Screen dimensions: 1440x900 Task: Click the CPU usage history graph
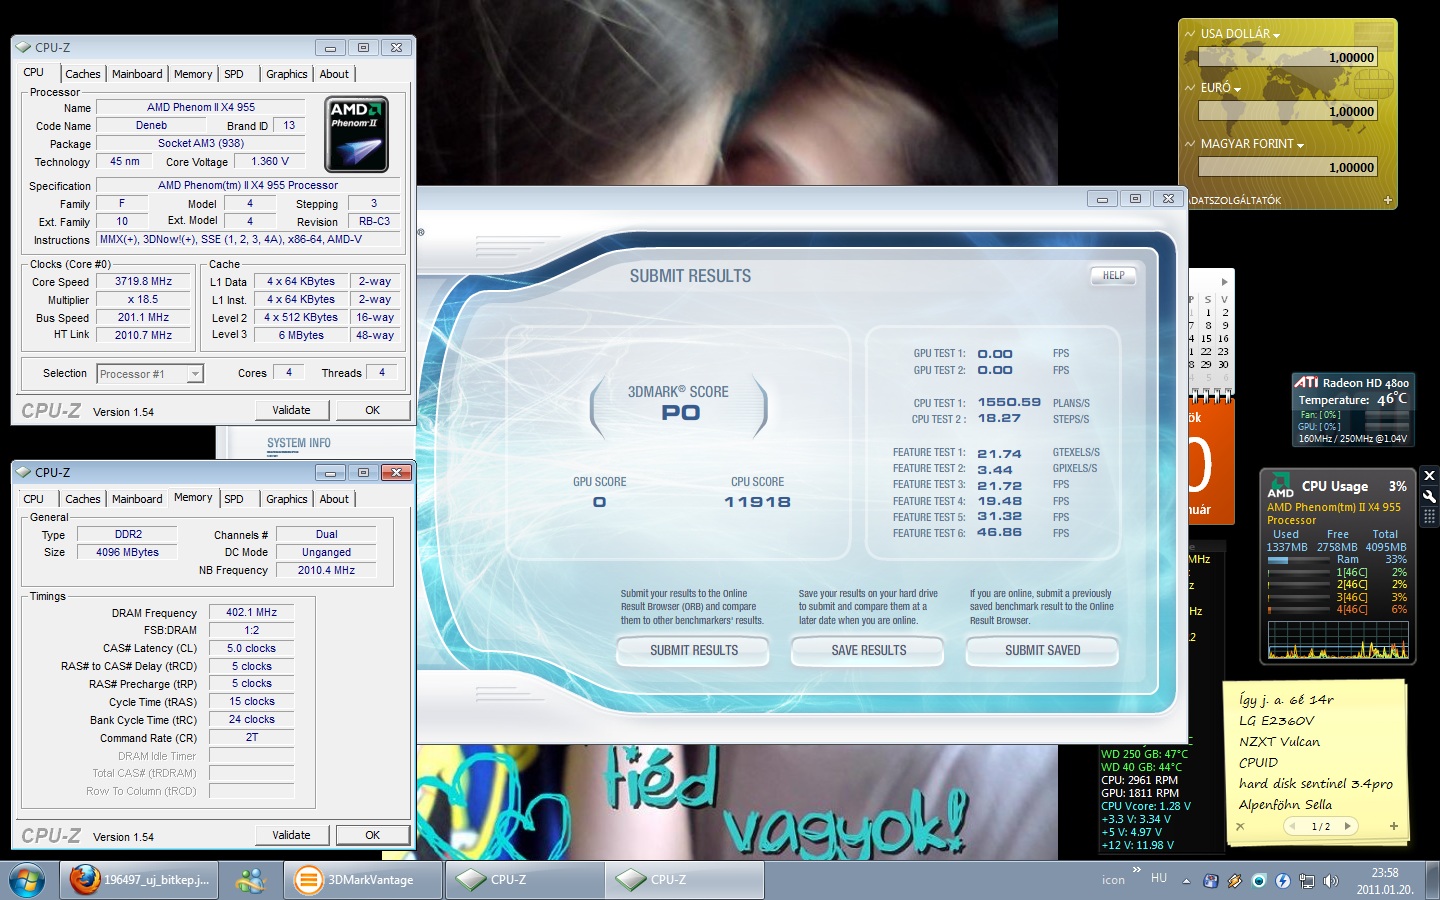tap(1337, 640)
